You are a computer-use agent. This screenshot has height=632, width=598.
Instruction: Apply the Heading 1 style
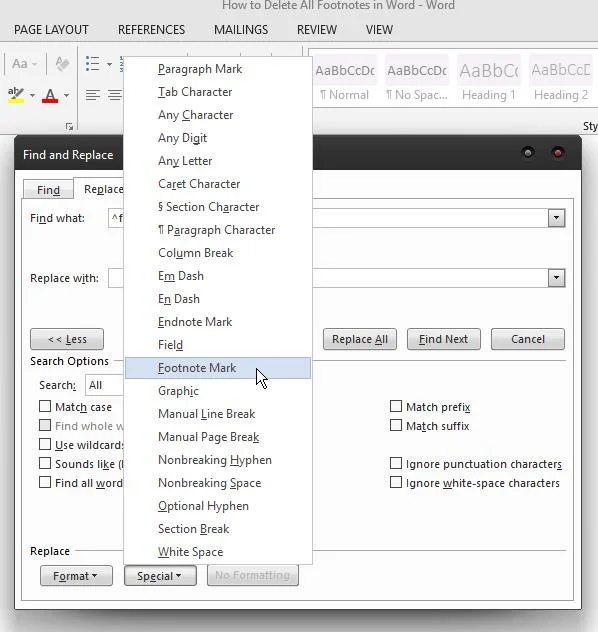pos(488,81)
